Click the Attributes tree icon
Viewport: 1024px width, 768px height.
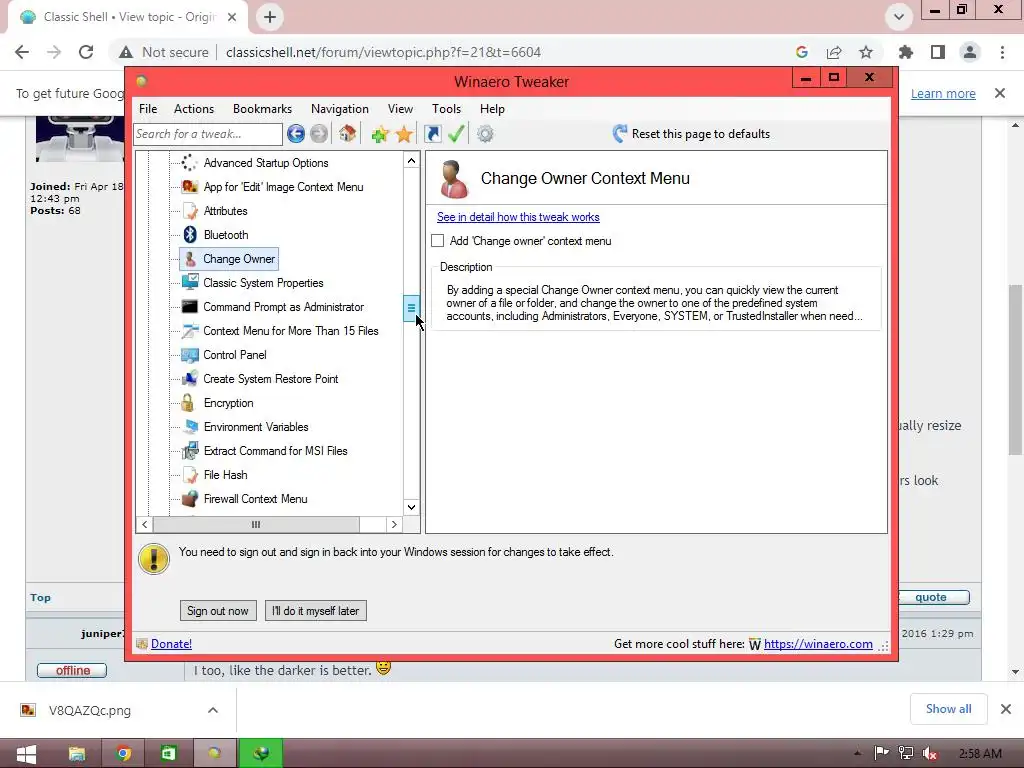pos(189,211)
